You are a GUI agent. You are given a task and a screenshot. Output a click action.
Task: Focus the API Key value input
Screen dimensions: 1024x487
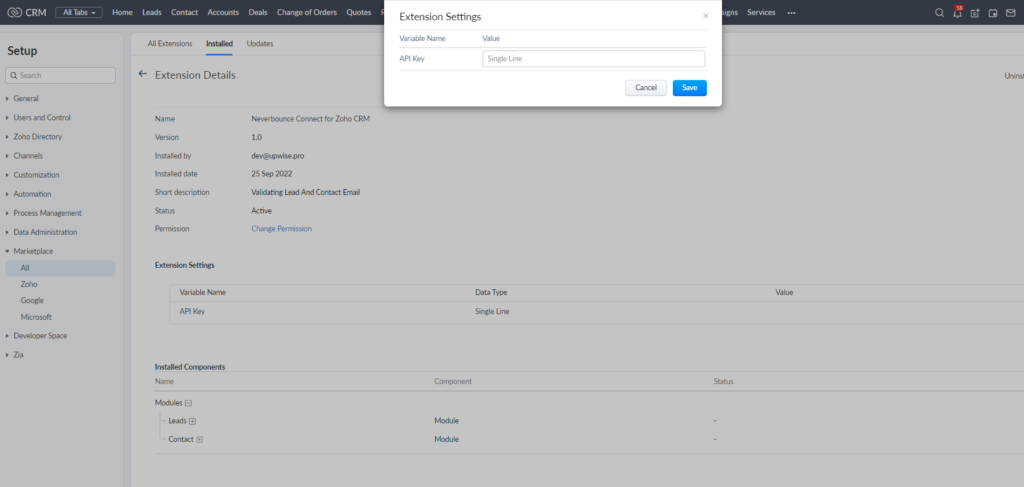[594, 59]
